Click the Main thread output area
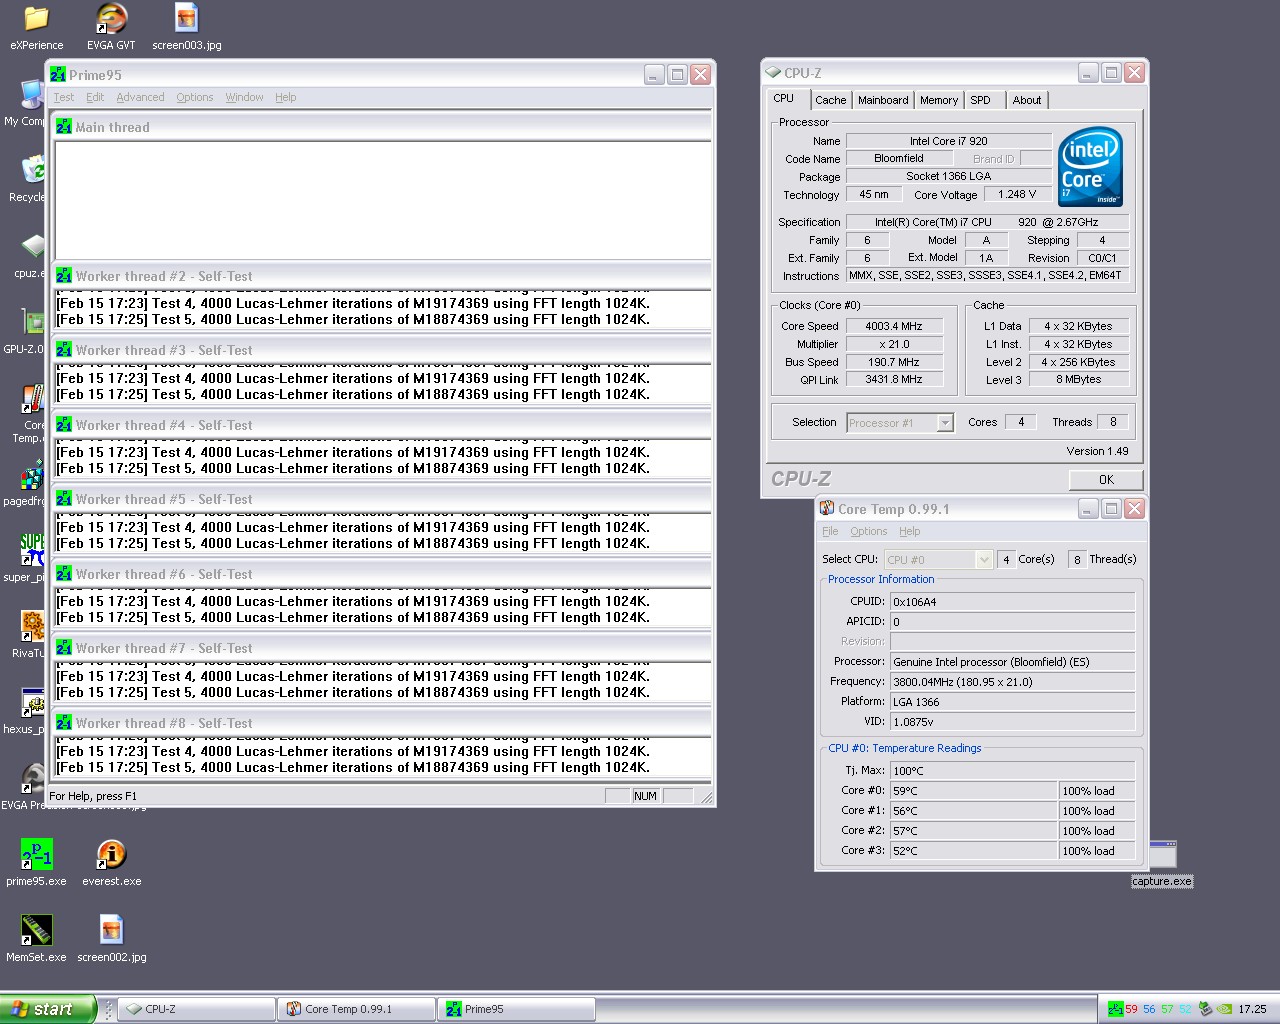The height and width of the screenshot is (1024, 1280). (382, 200)
